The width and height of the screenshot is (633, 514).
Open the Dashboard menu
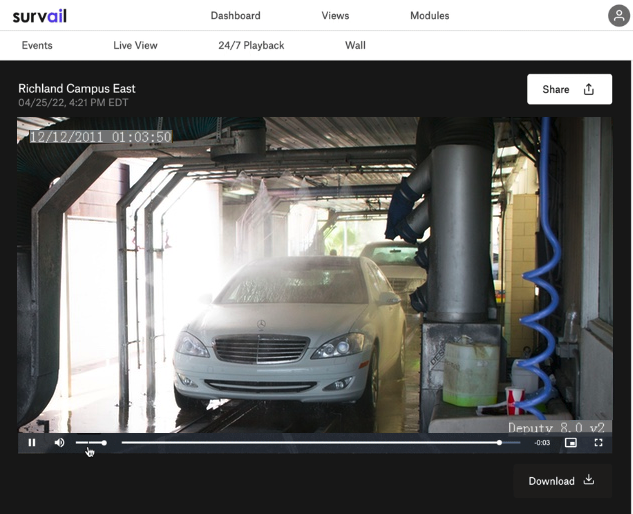coord(235,16)
